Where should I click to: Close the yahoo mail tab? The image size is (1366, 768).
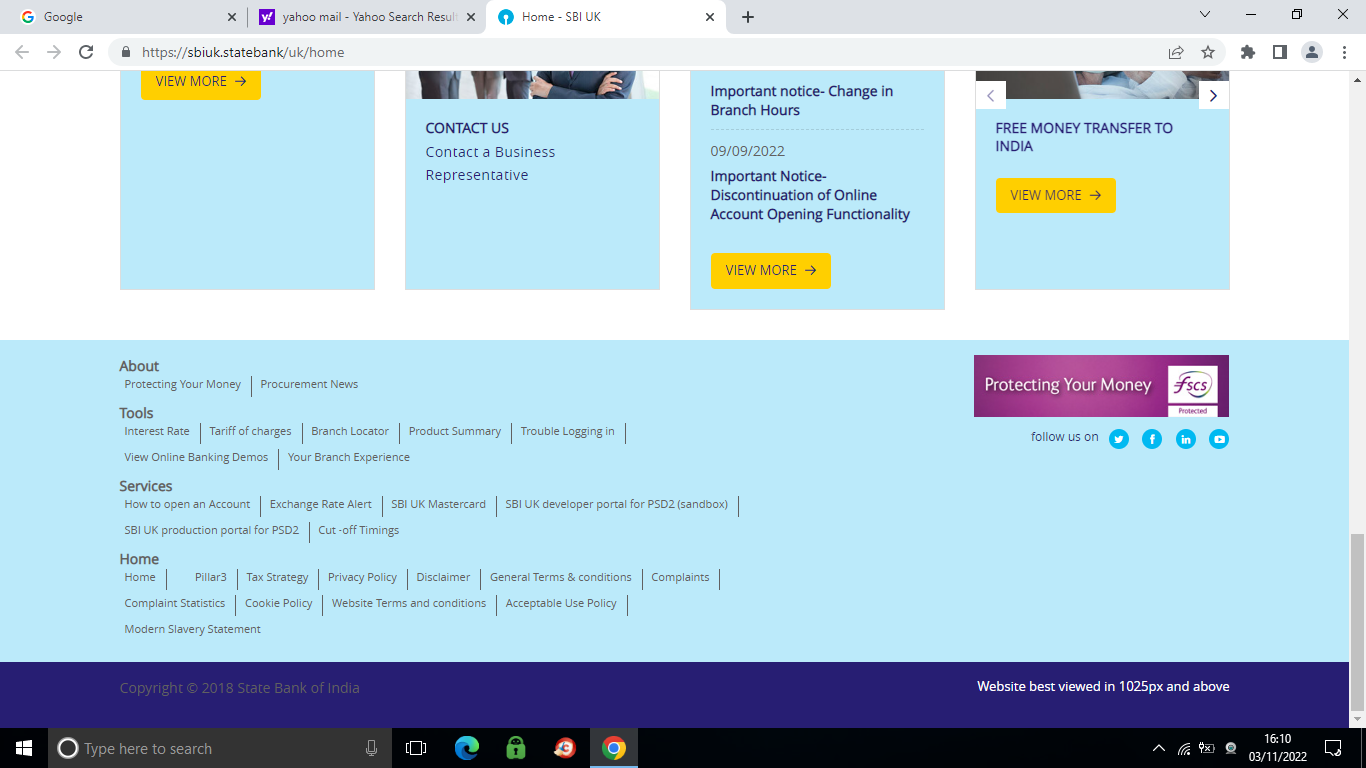[471, 17]
